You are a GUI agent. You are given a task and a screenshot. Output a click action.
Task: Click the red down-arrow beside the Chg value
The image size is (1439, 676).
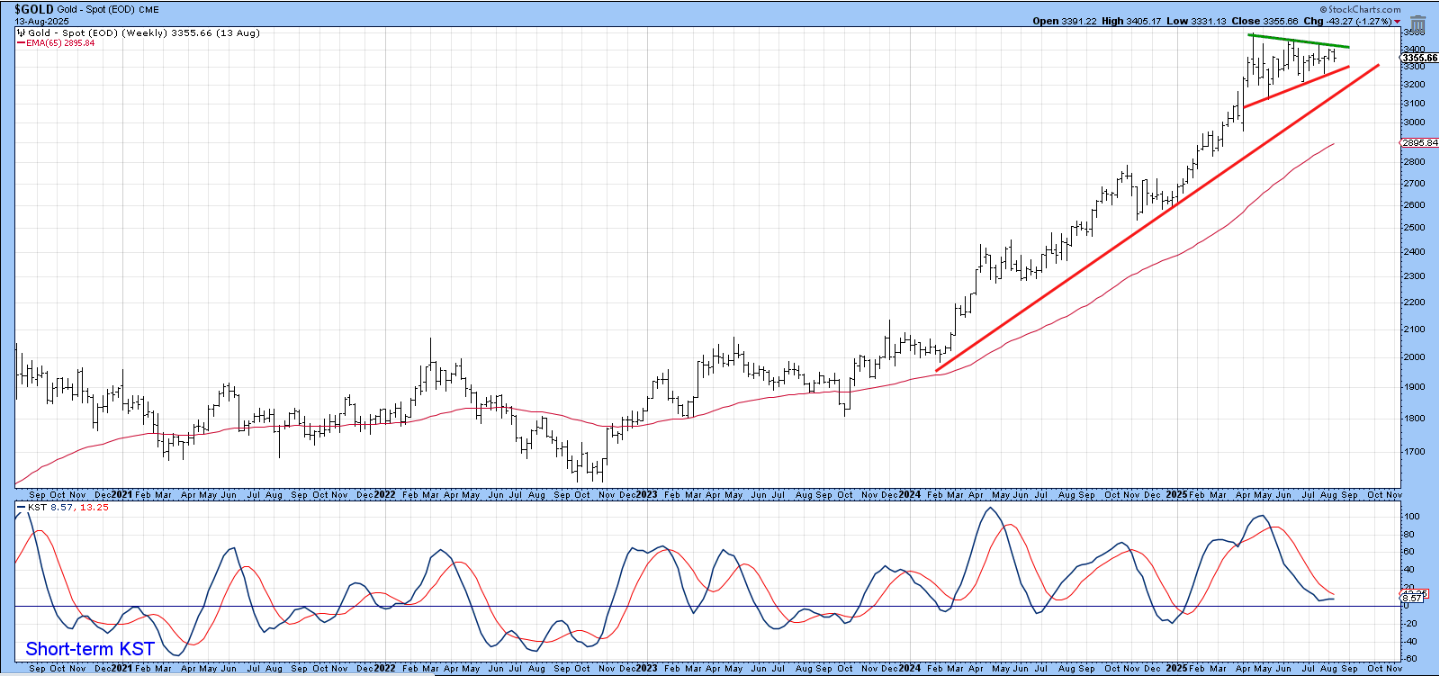(x=1397, y=20)
